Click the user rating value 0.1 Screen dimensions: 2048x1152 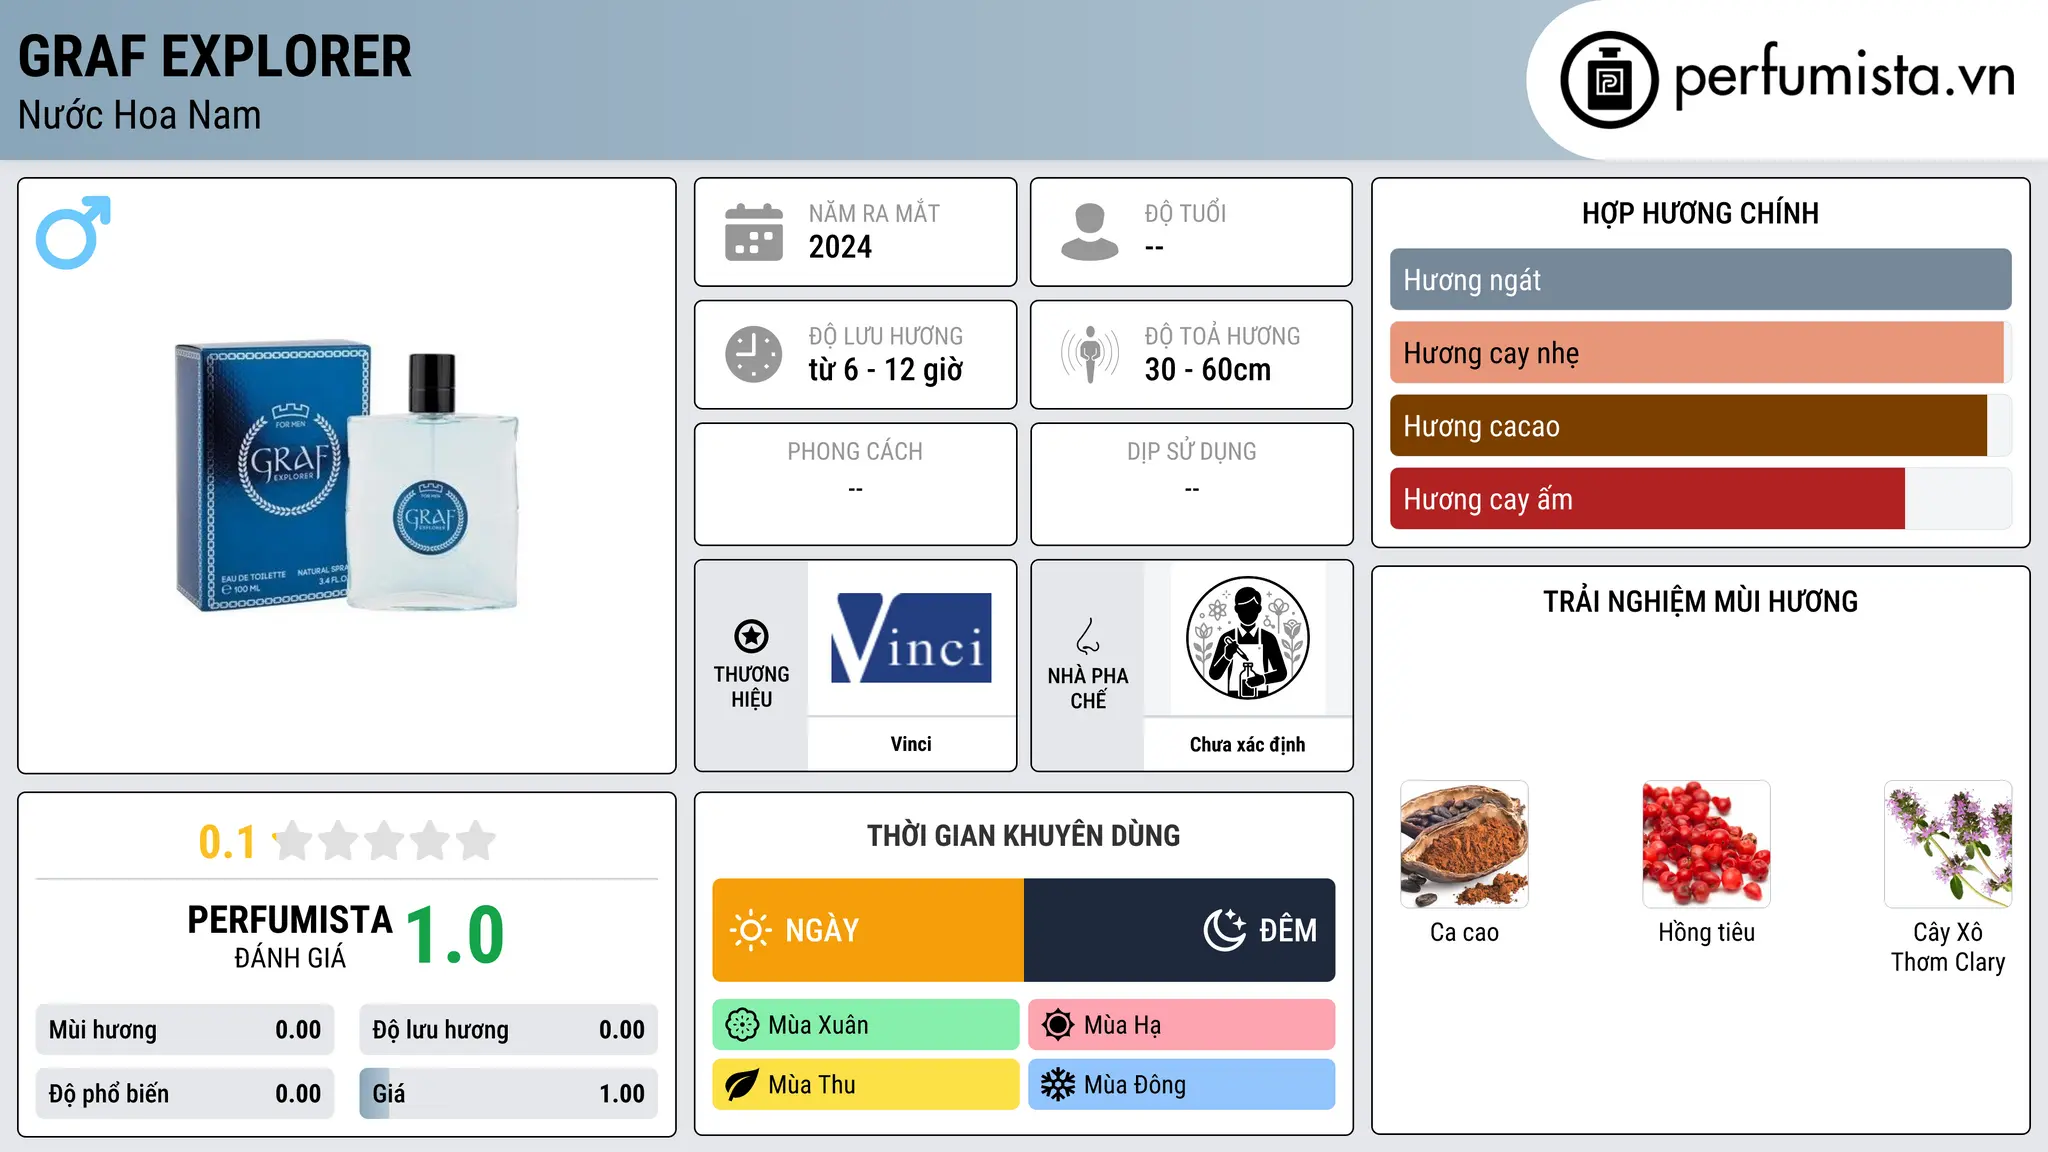point(227,842)
